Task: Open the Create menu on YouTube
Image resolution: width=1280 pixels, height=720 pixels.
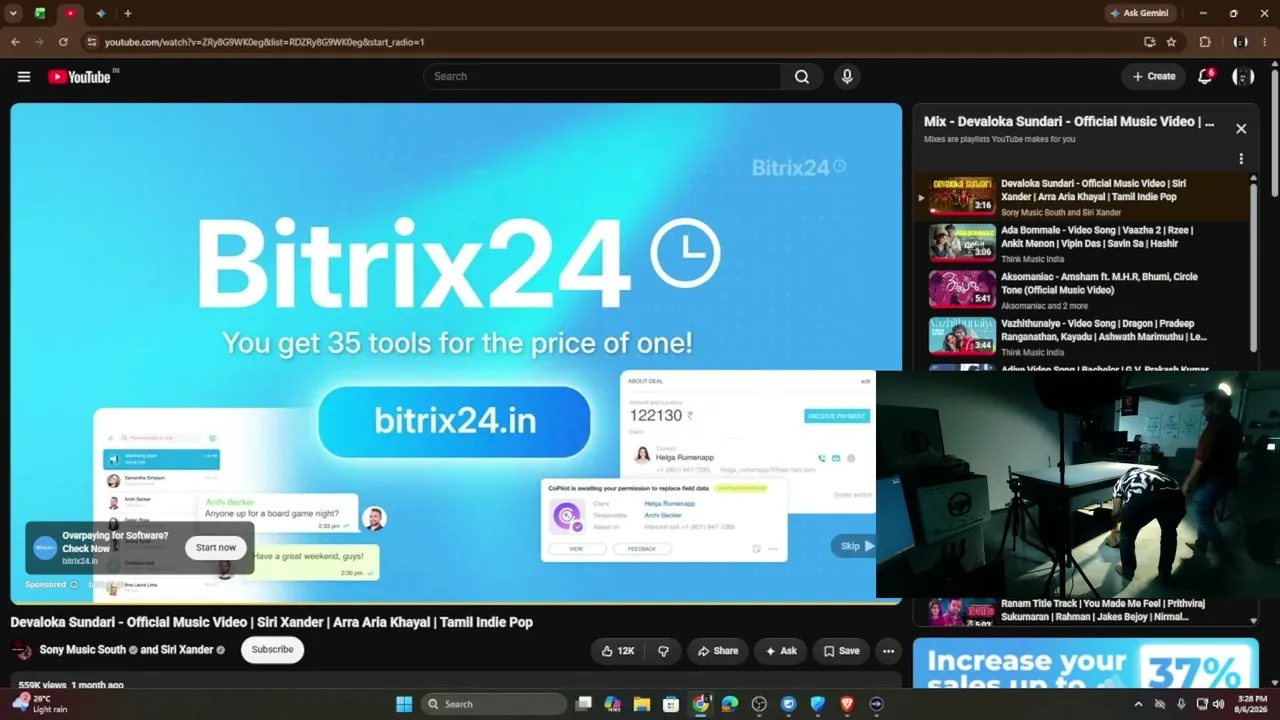Action: click(1153, 77)
